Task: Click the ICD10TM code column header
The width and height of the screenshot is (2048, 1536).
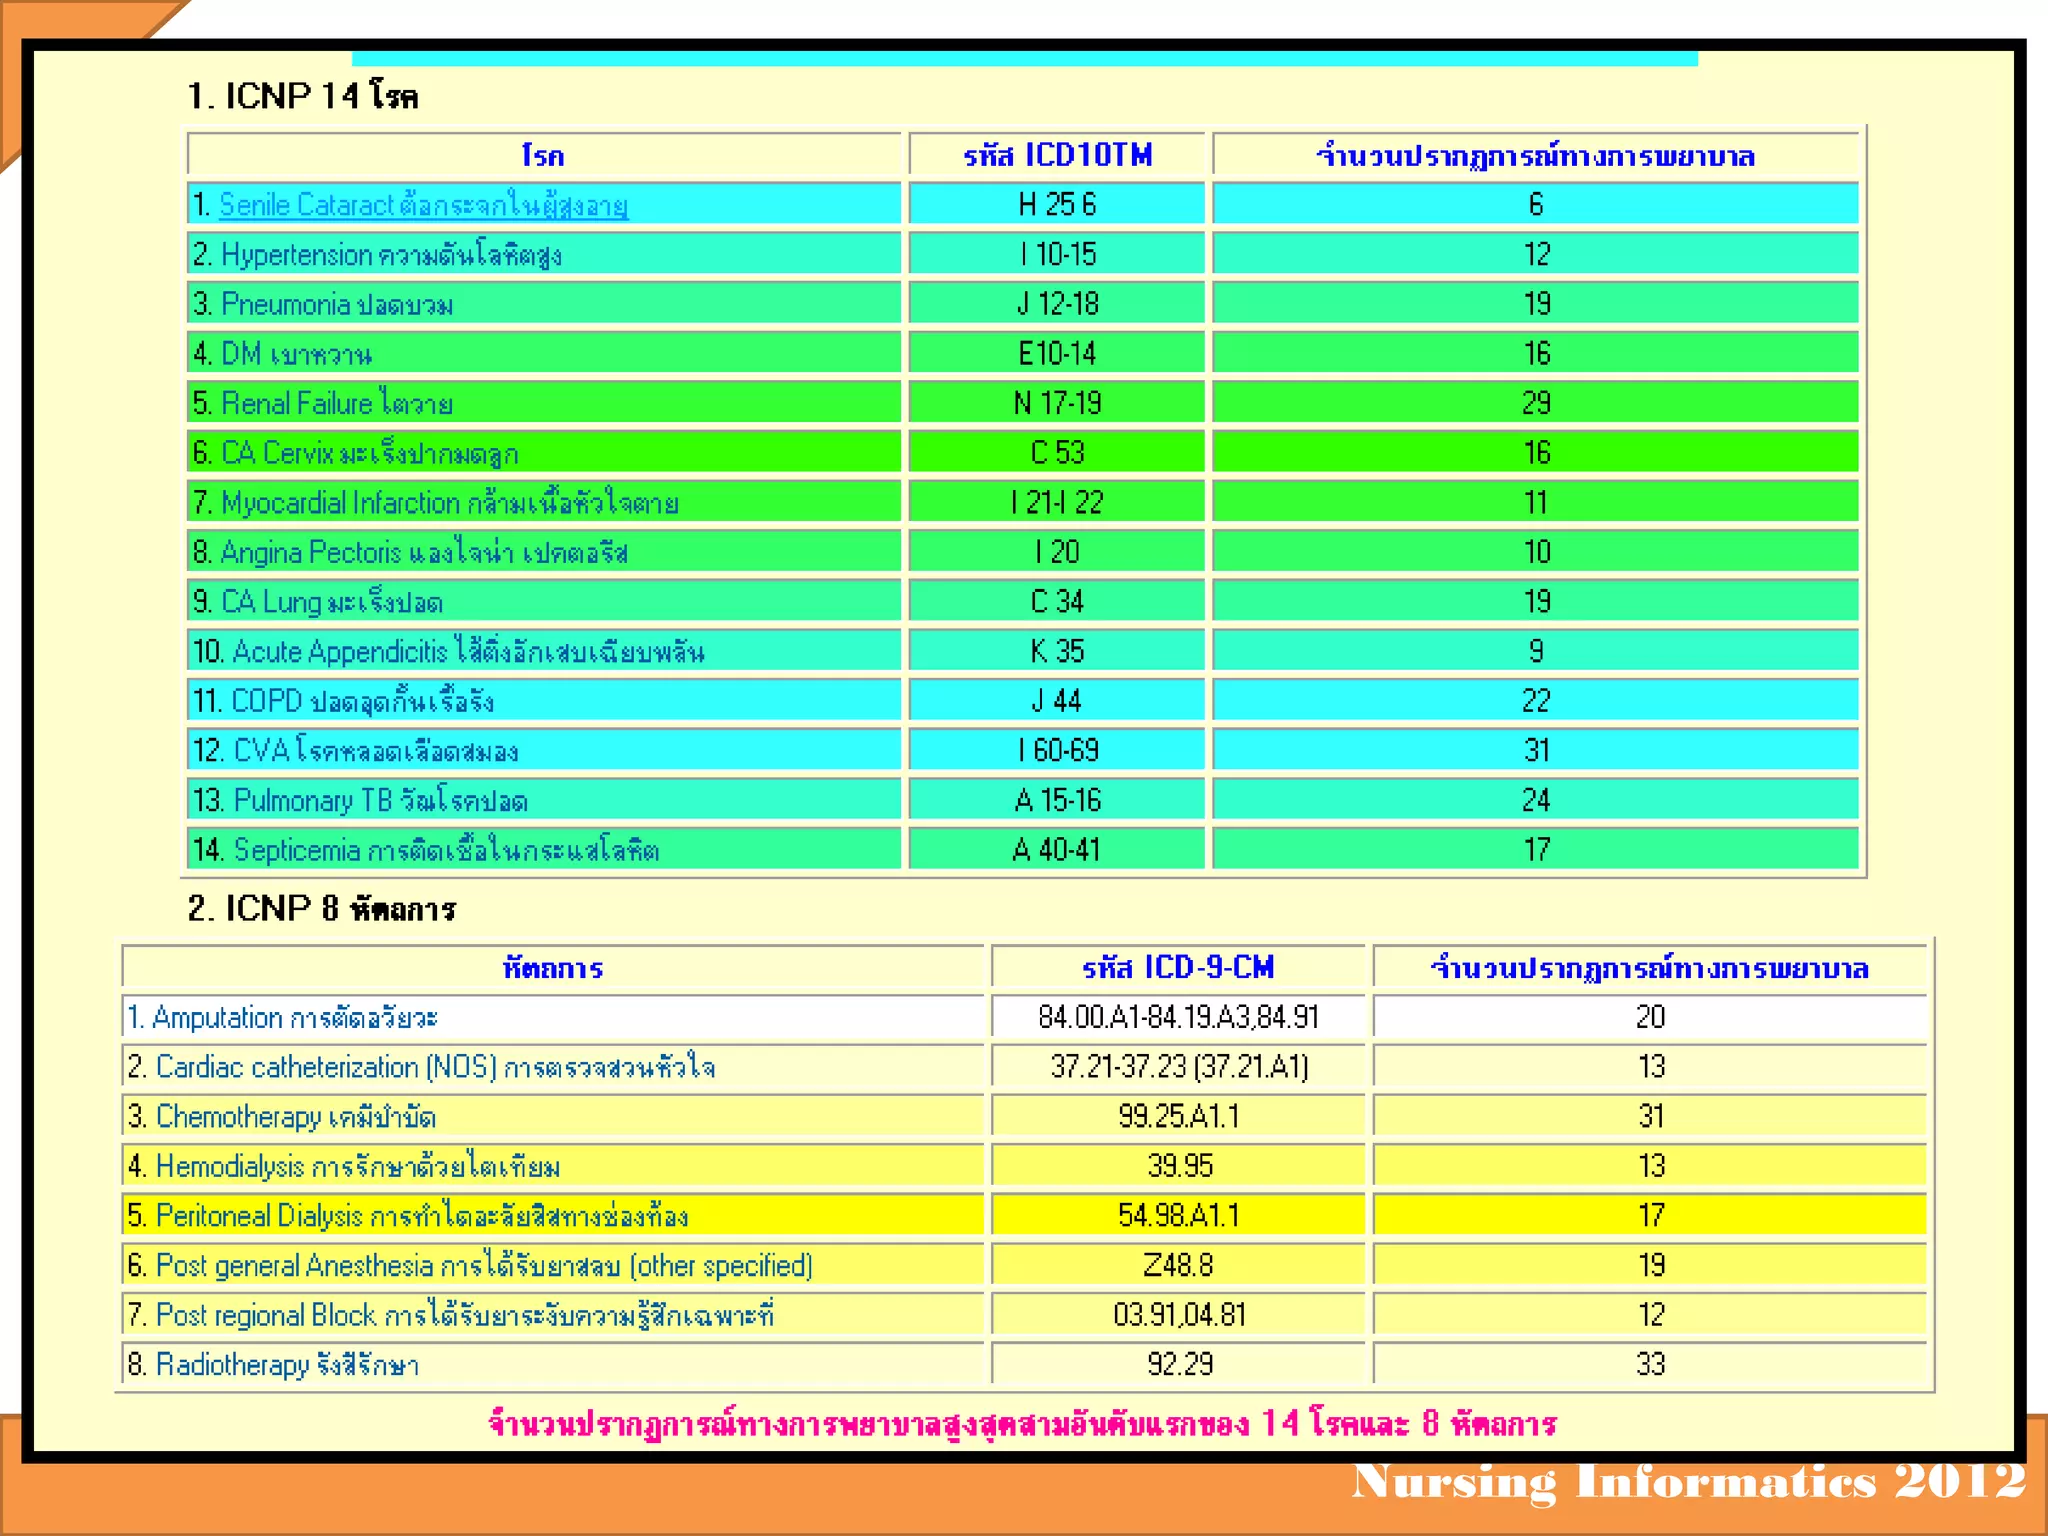Action: [x=1057, y=155]
